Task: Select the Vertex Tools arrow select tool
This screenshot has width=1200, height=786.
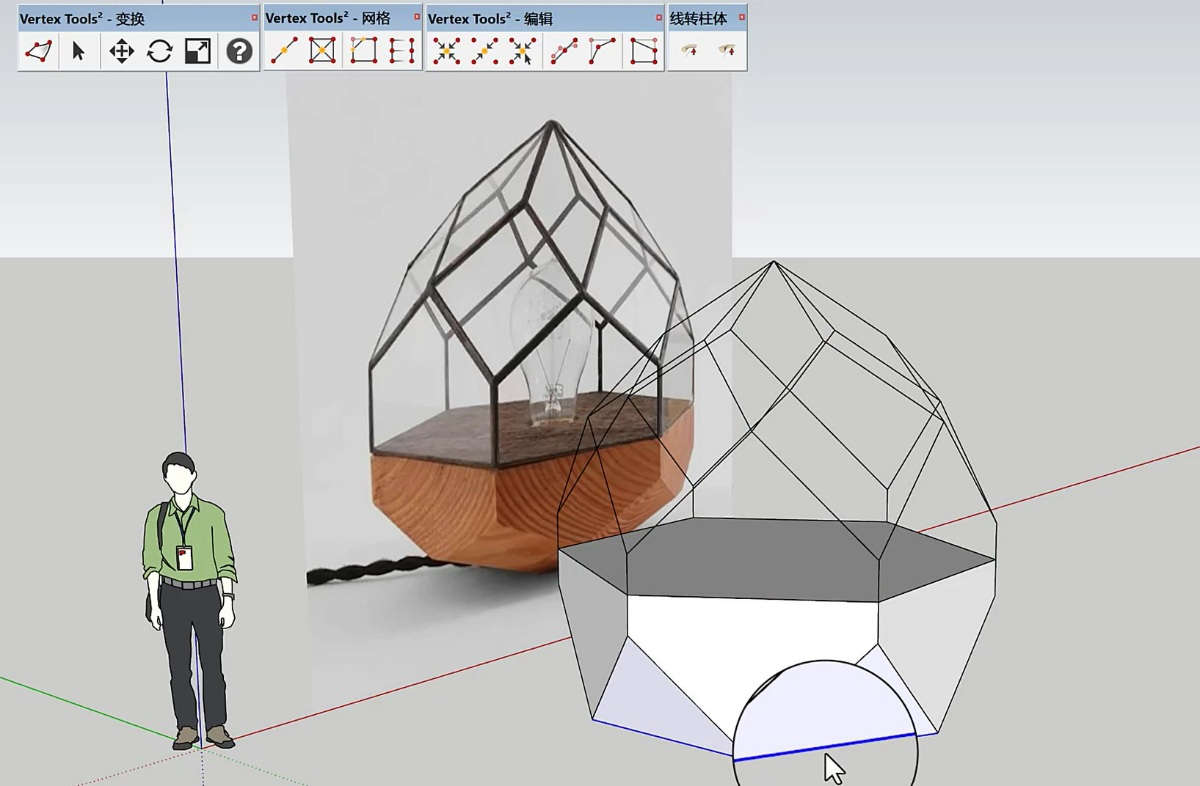Action: pyautogui.click(x=79, y=51)
